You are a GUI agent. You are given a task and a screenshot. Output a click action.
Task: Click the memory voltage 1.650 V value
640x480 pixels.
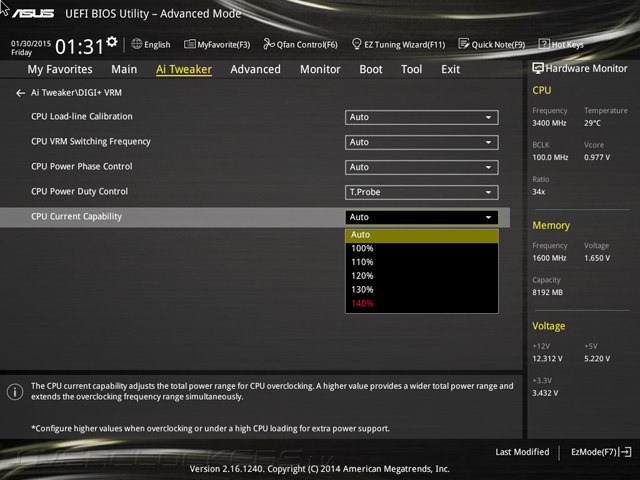click(597, 258)
